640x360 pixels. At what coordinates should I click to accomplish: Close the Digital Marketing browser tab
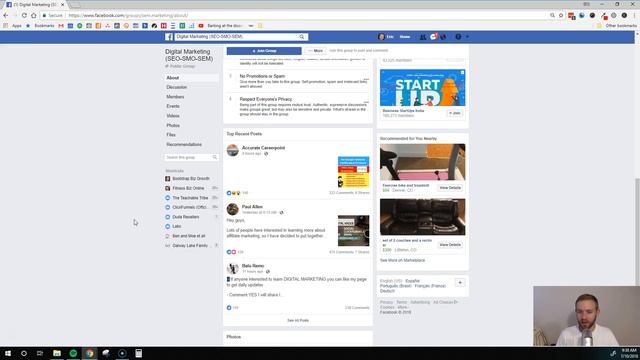tap(62, 4)
